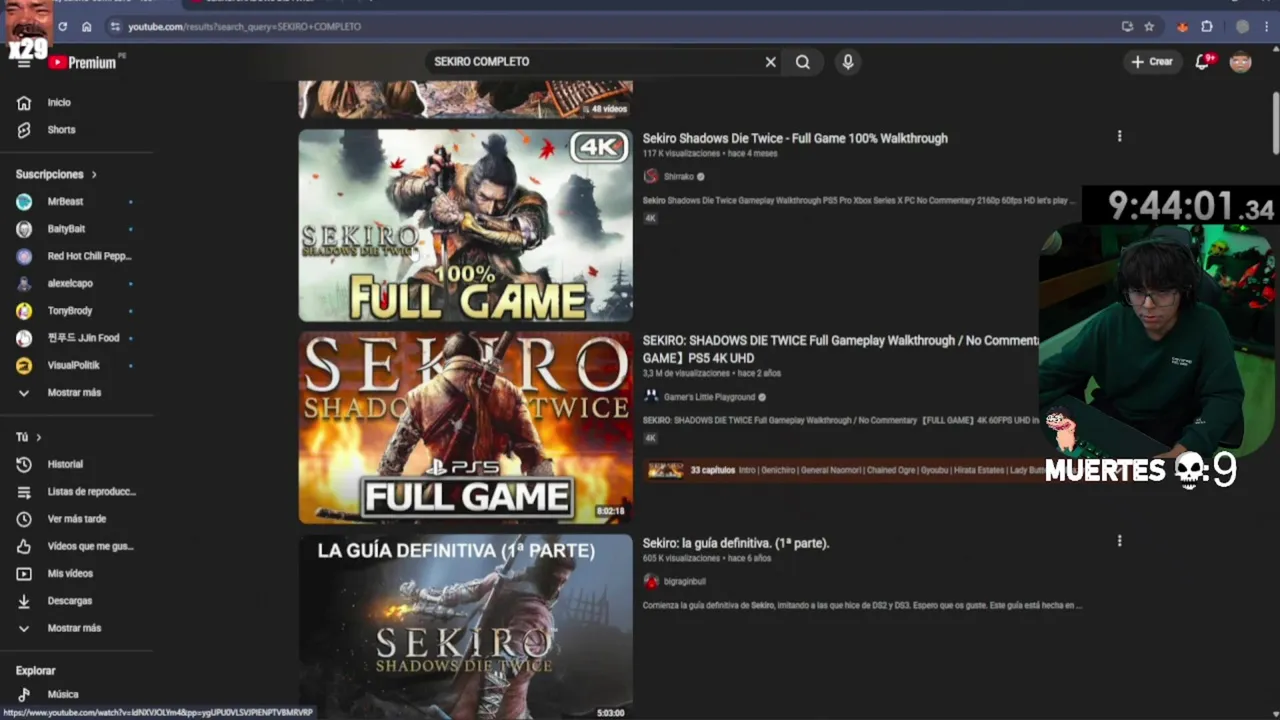Go to YouTube Premium home logo
This screenshot has height=720, width=1280.
click(x=82, y=62)
